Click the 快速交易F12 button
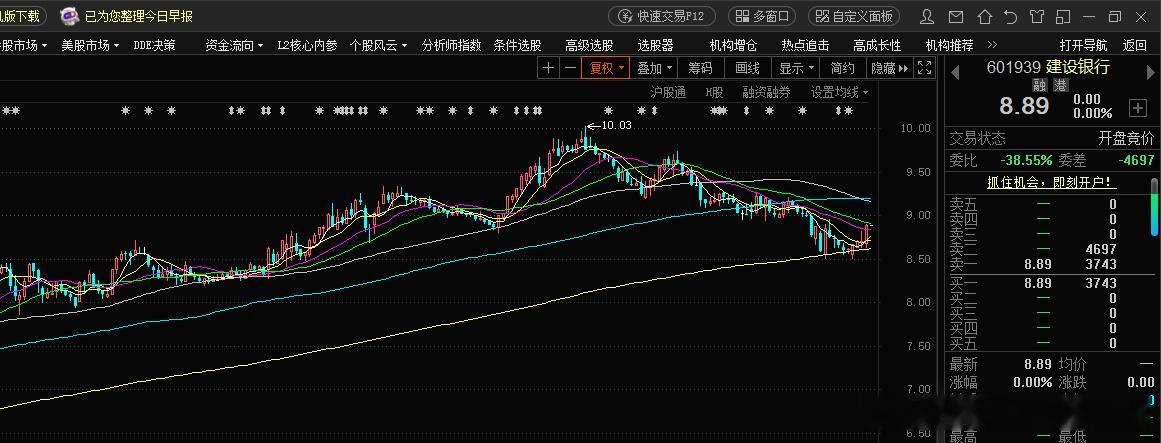 (x=662, y=16)
